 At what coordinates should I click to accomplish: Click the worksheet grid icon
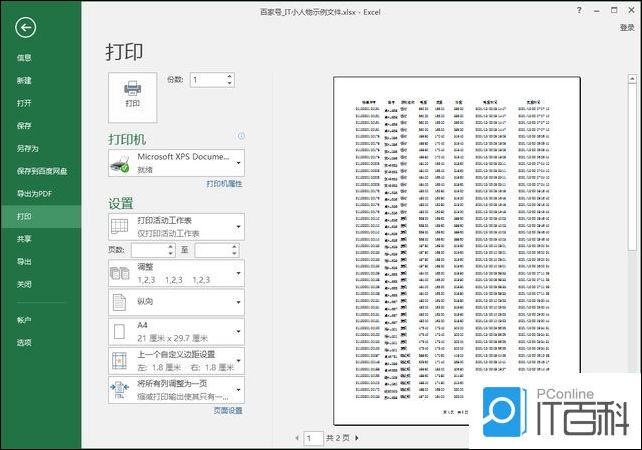[x=120, y=226]
